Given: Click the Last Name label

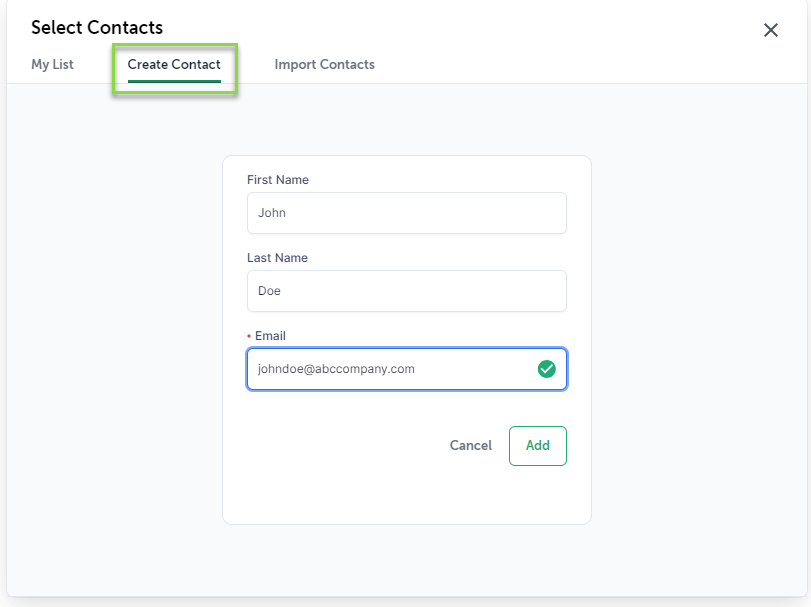Looking at the screenshot, I should (x=277, y=257).
